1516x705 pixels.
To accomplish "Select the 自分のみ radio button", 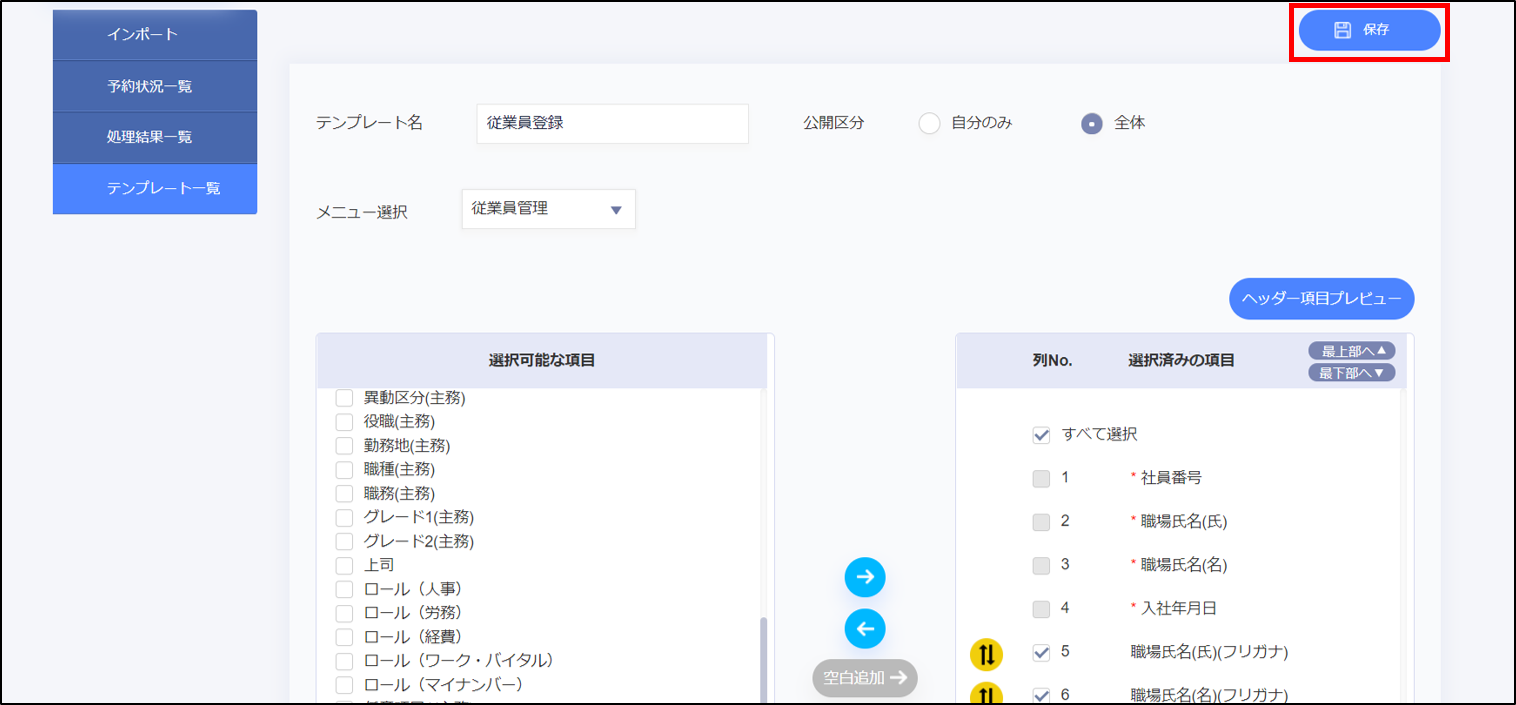I will coord(929,124).
